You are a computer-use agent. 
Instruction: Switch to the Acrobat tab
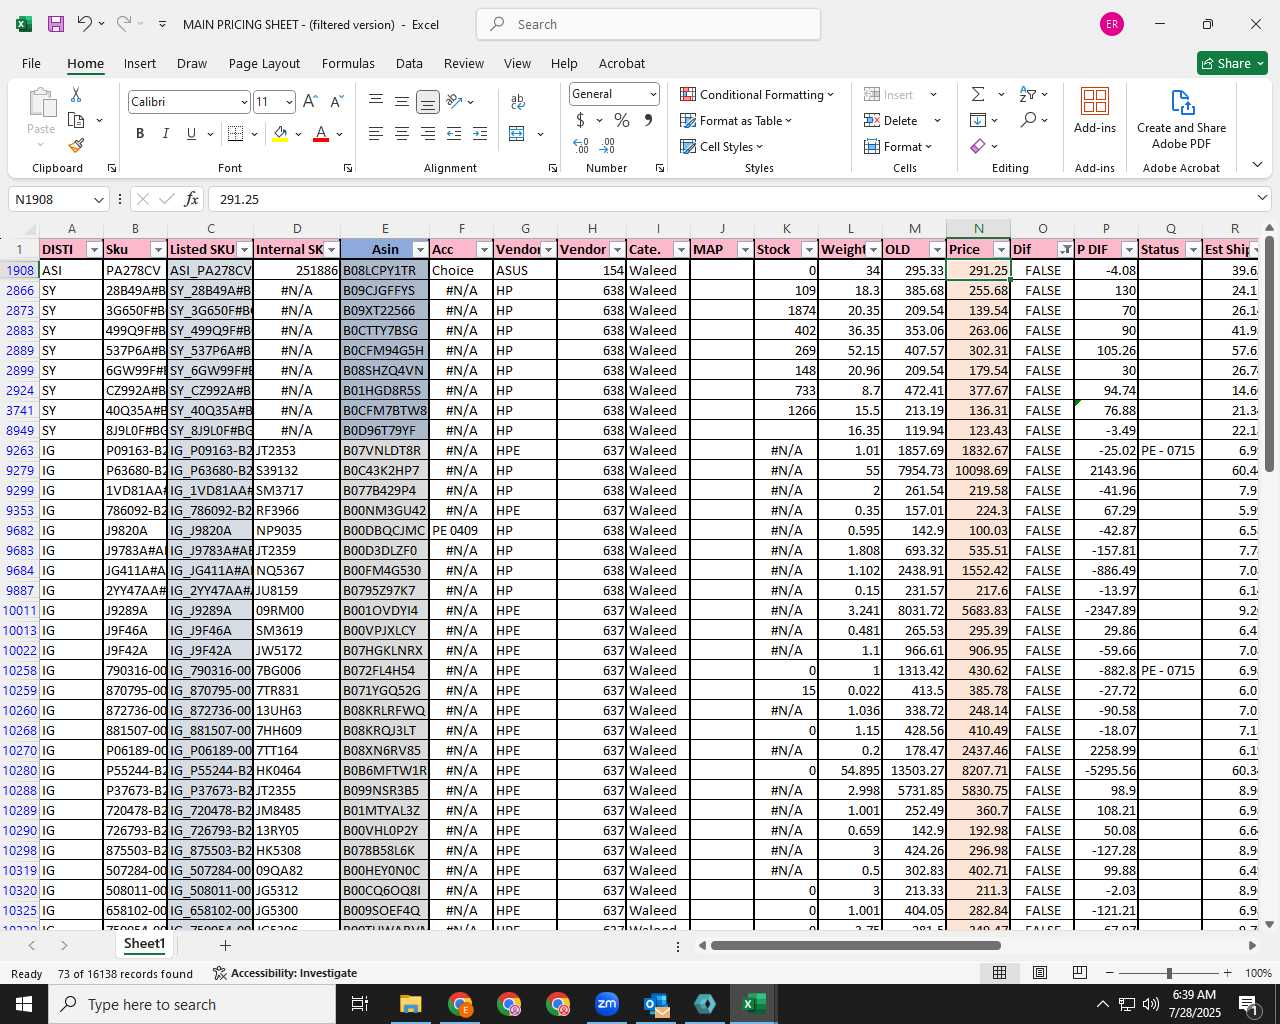click(x=622, y=63)
